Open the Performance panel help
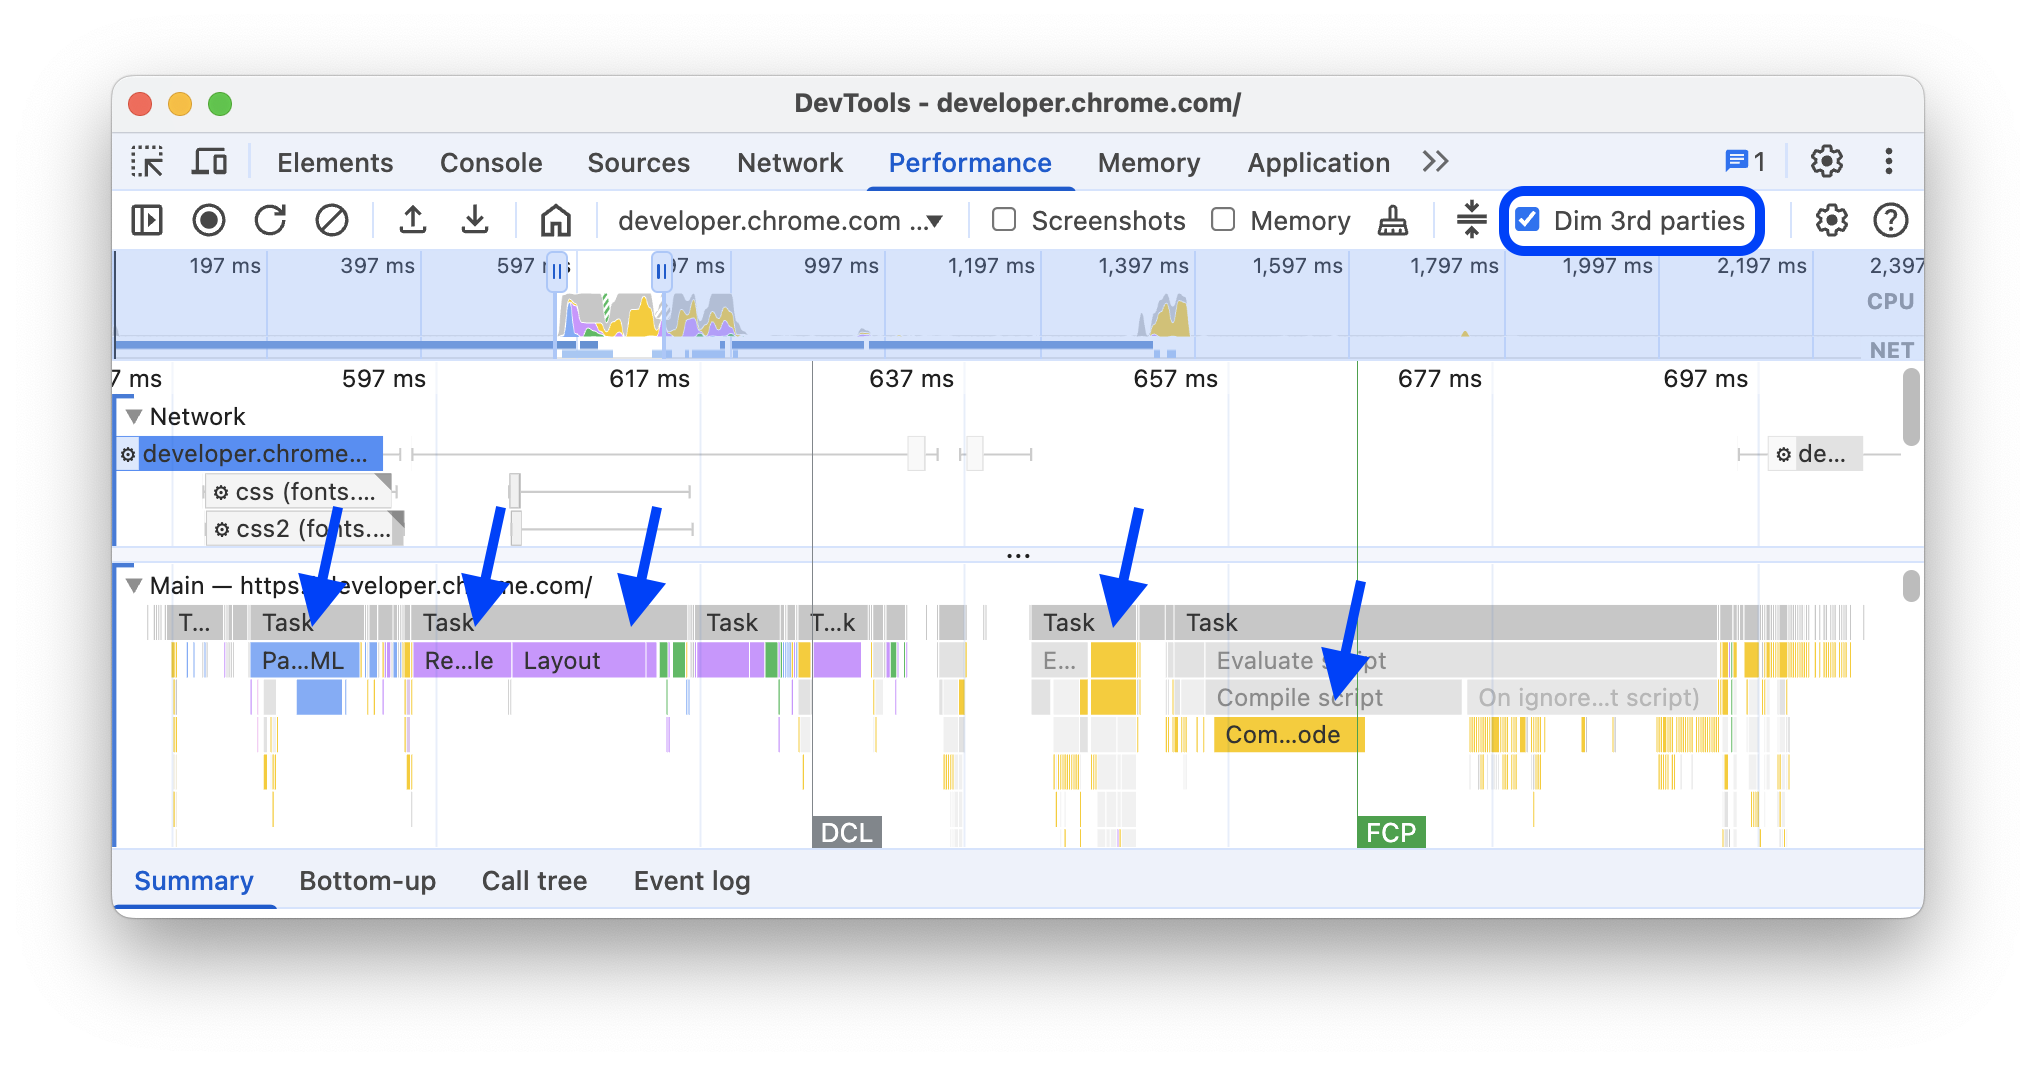2036x1066 pixels. pyautogui.click(x=1891, y=220)
